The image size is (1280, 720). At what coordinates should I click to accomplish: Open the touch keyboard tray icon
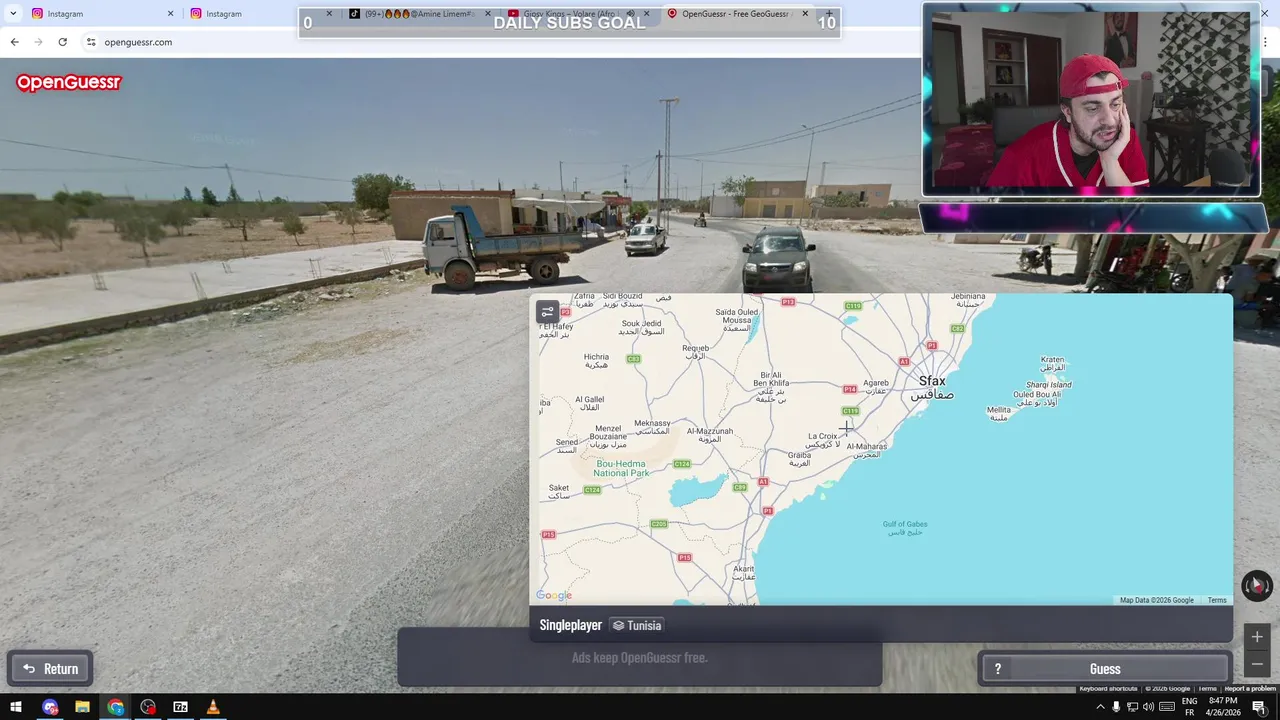(x=1166, y=707)
